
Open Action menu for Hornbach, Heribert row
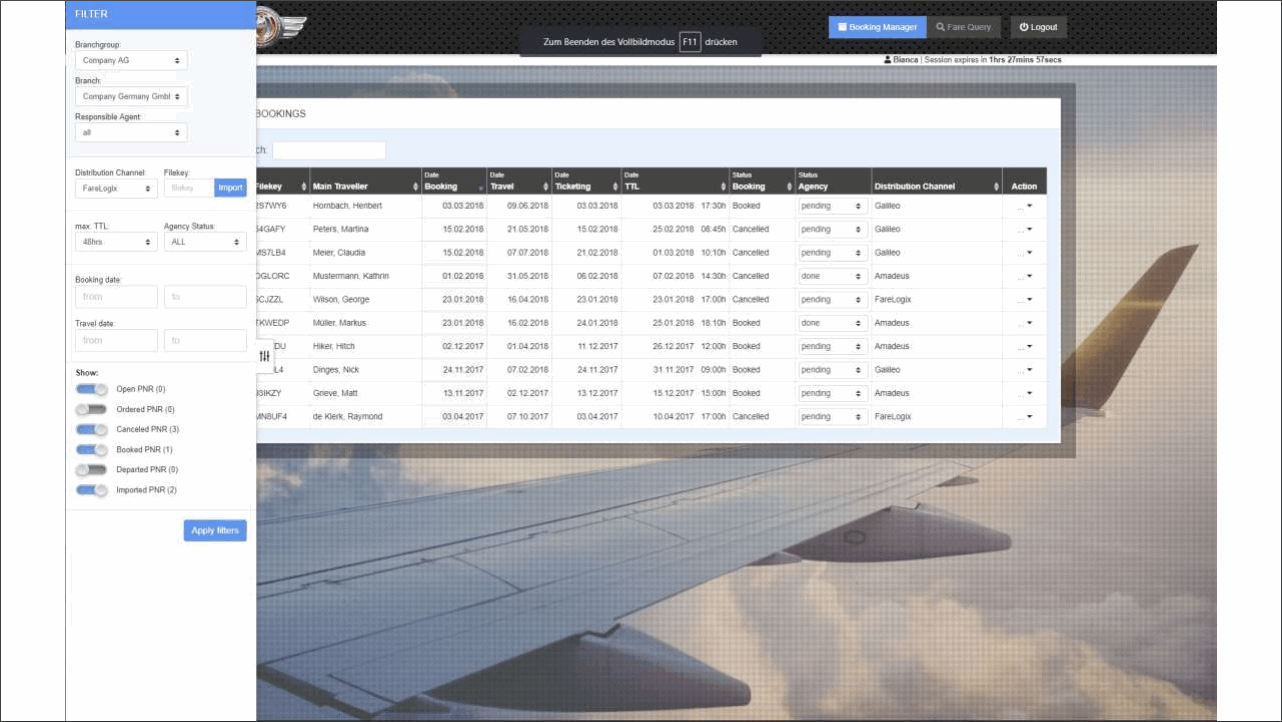point(1025,206)
